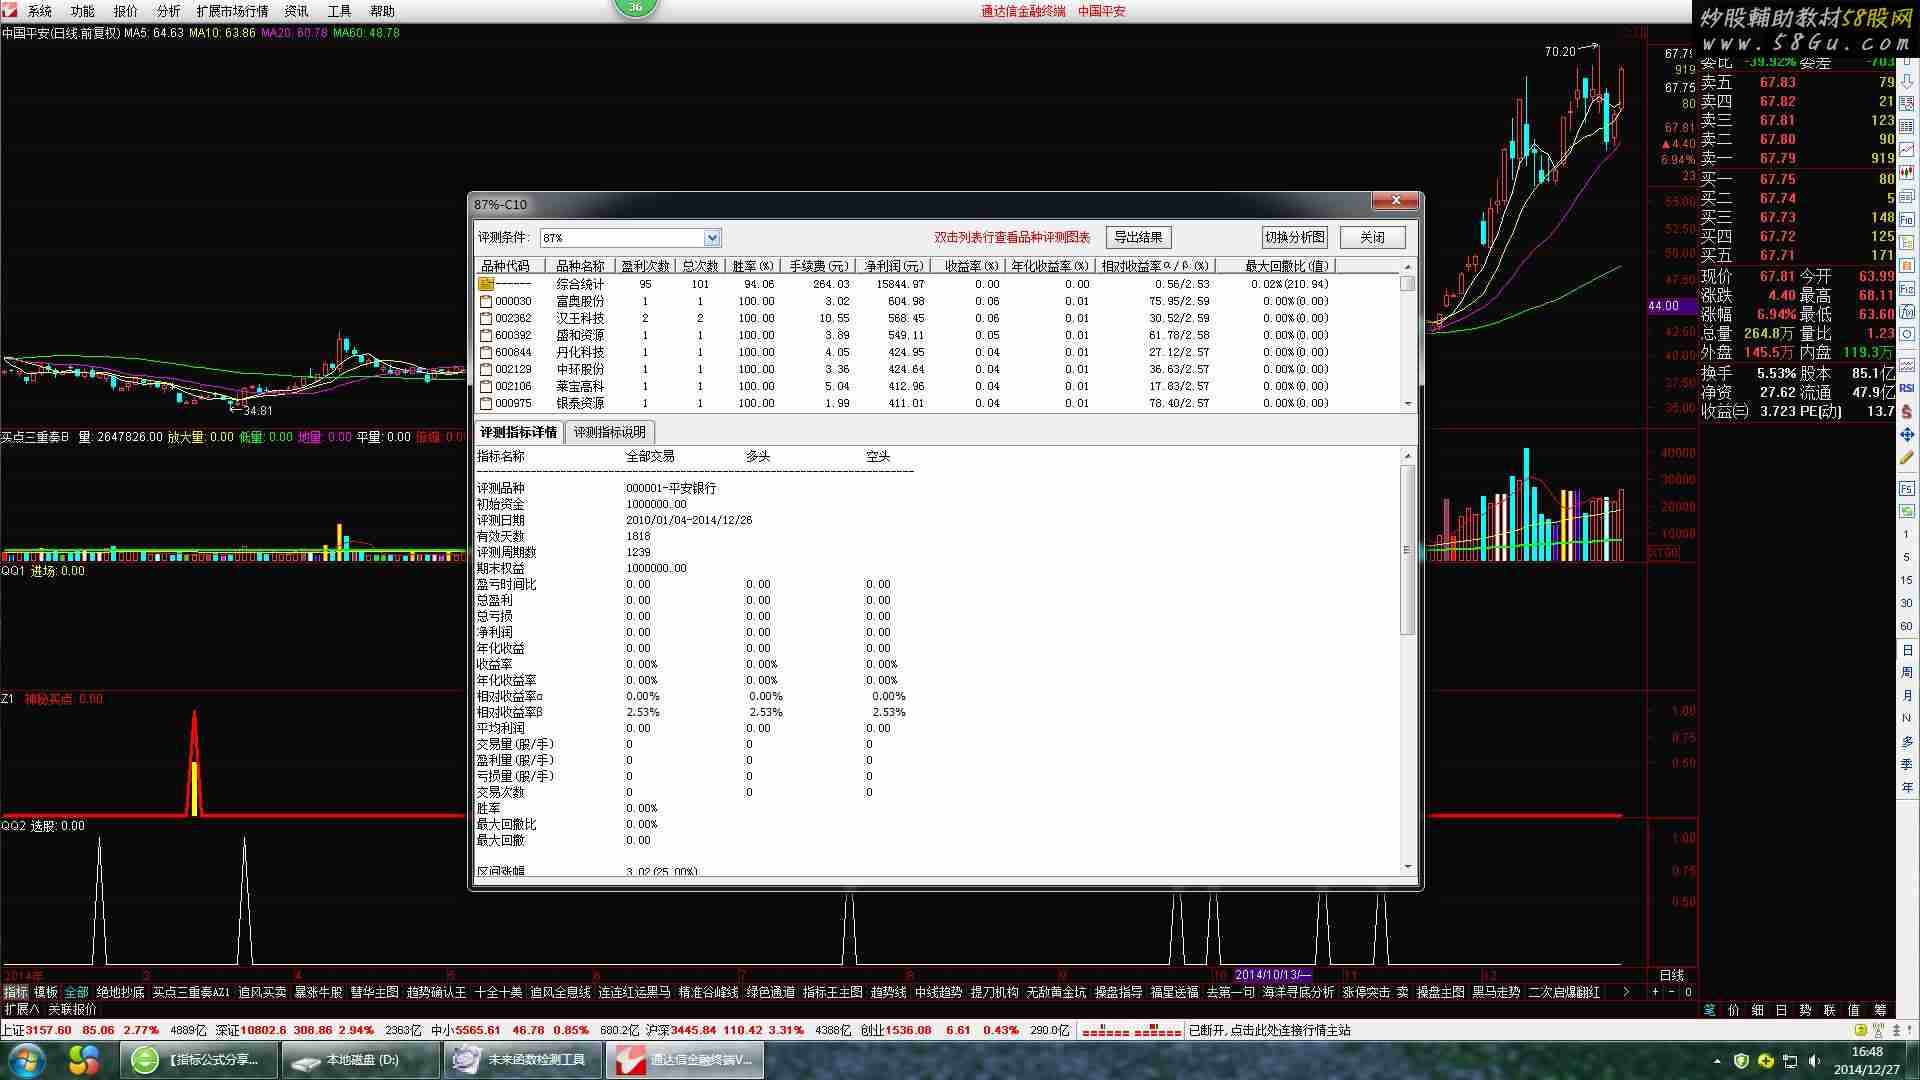This screenshot has height=1080, width=1920.
Task: Select the 15-minute period toggle
Action: click(x=1907, y=580)
